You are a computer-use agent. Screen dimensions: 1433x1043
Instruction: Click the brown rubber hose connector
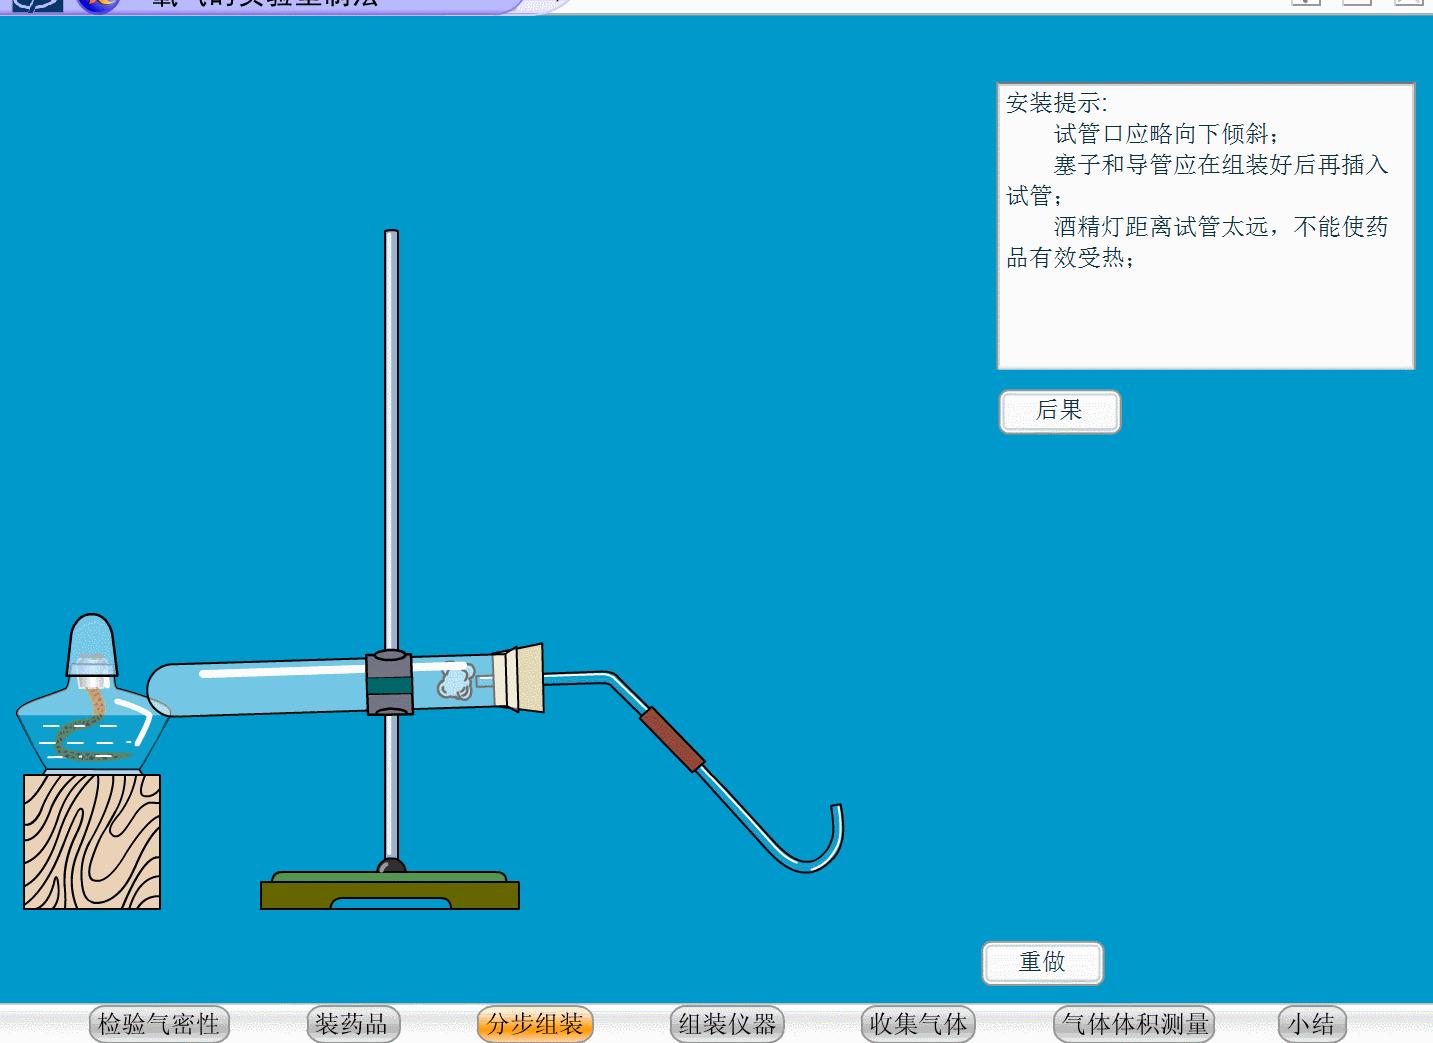tap(672, 738)
